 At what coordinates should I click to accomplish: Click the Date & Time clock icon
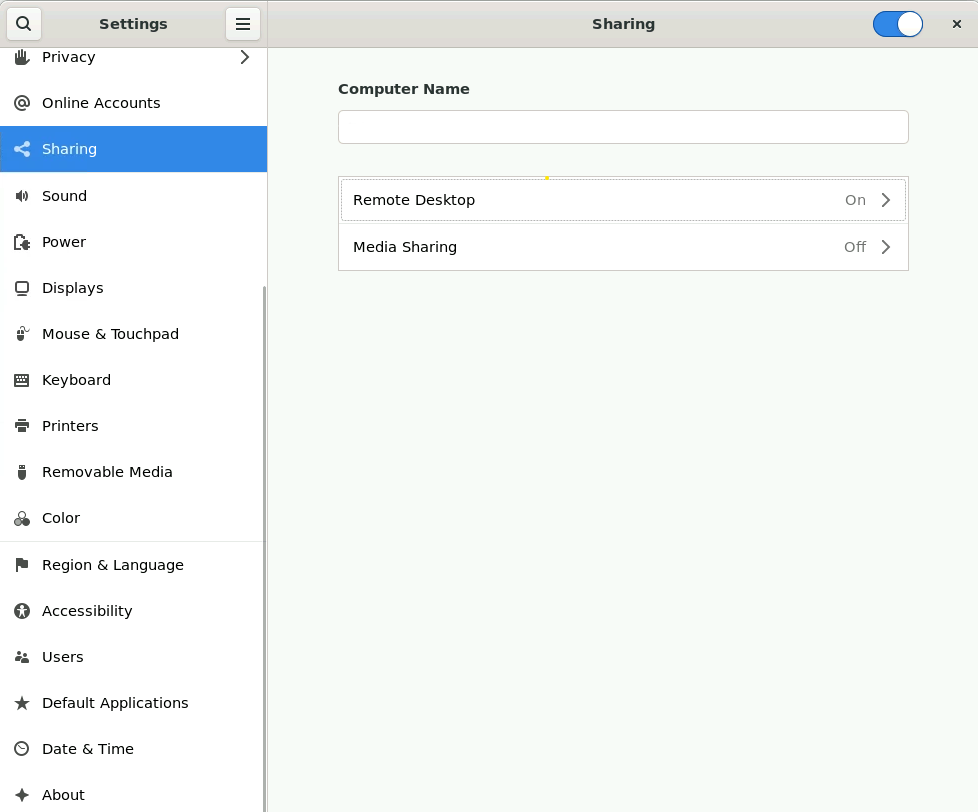[x=22, y=749]
